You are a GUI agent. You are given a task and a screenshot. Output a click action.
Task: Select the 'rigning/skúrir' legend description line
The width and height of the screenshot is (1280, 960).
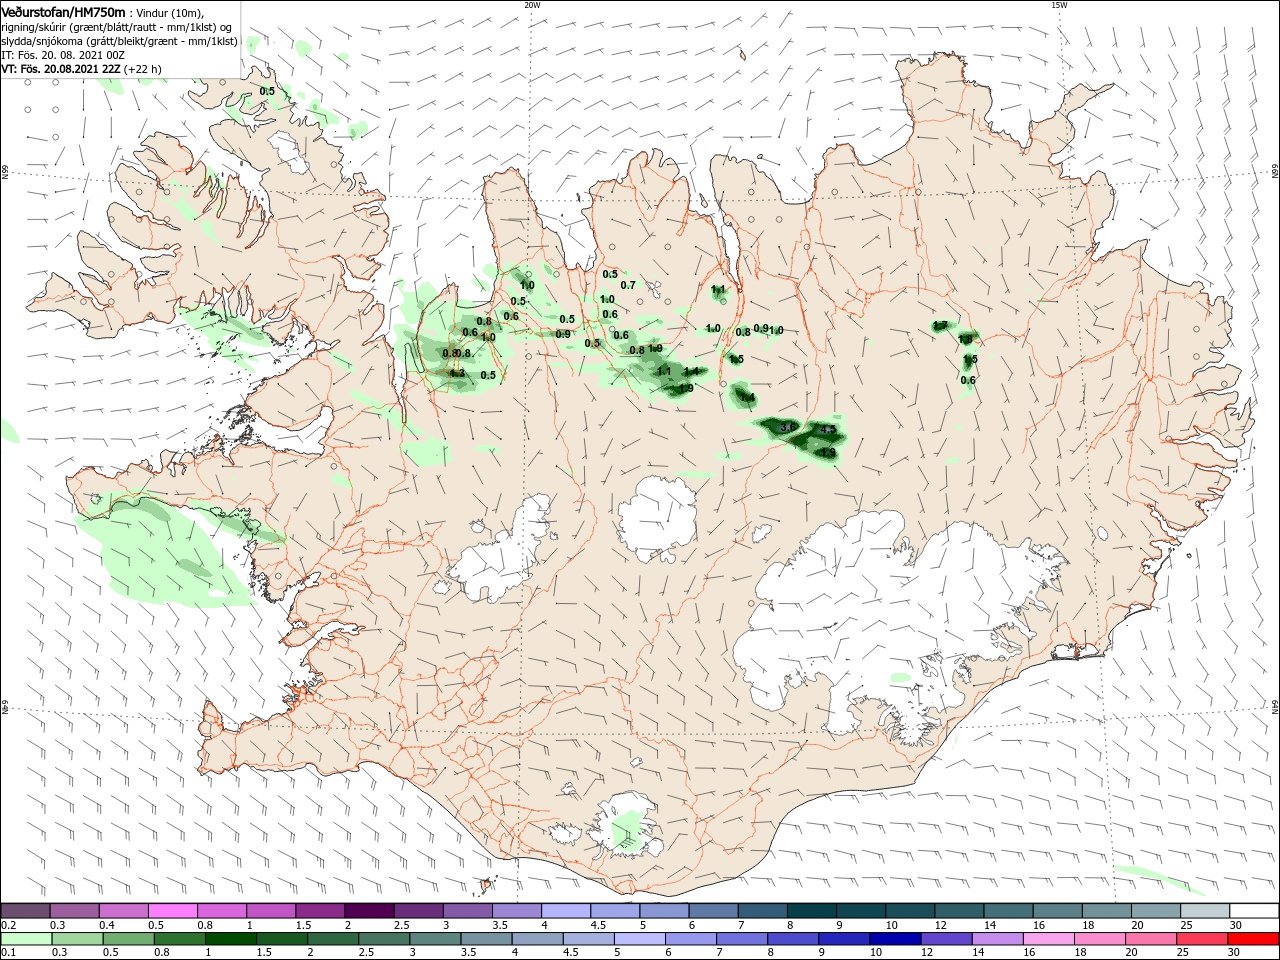coord(118,27)
